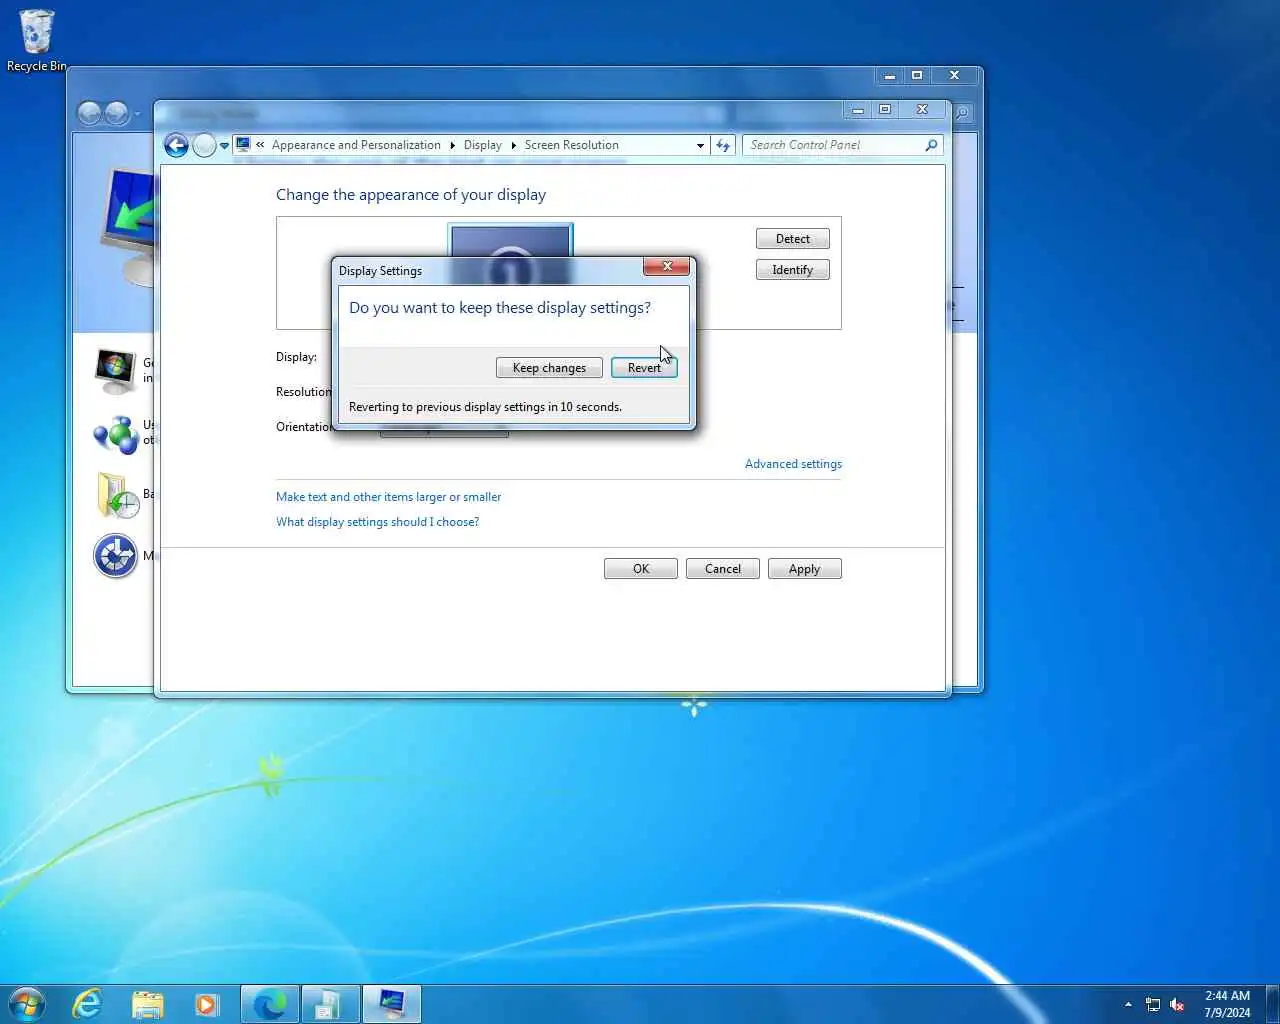Click the magnifier icon in Search Control Panel
The height and width of the screenshot is (1024, 1280).
pyautogui.click(x=931, y=145)
